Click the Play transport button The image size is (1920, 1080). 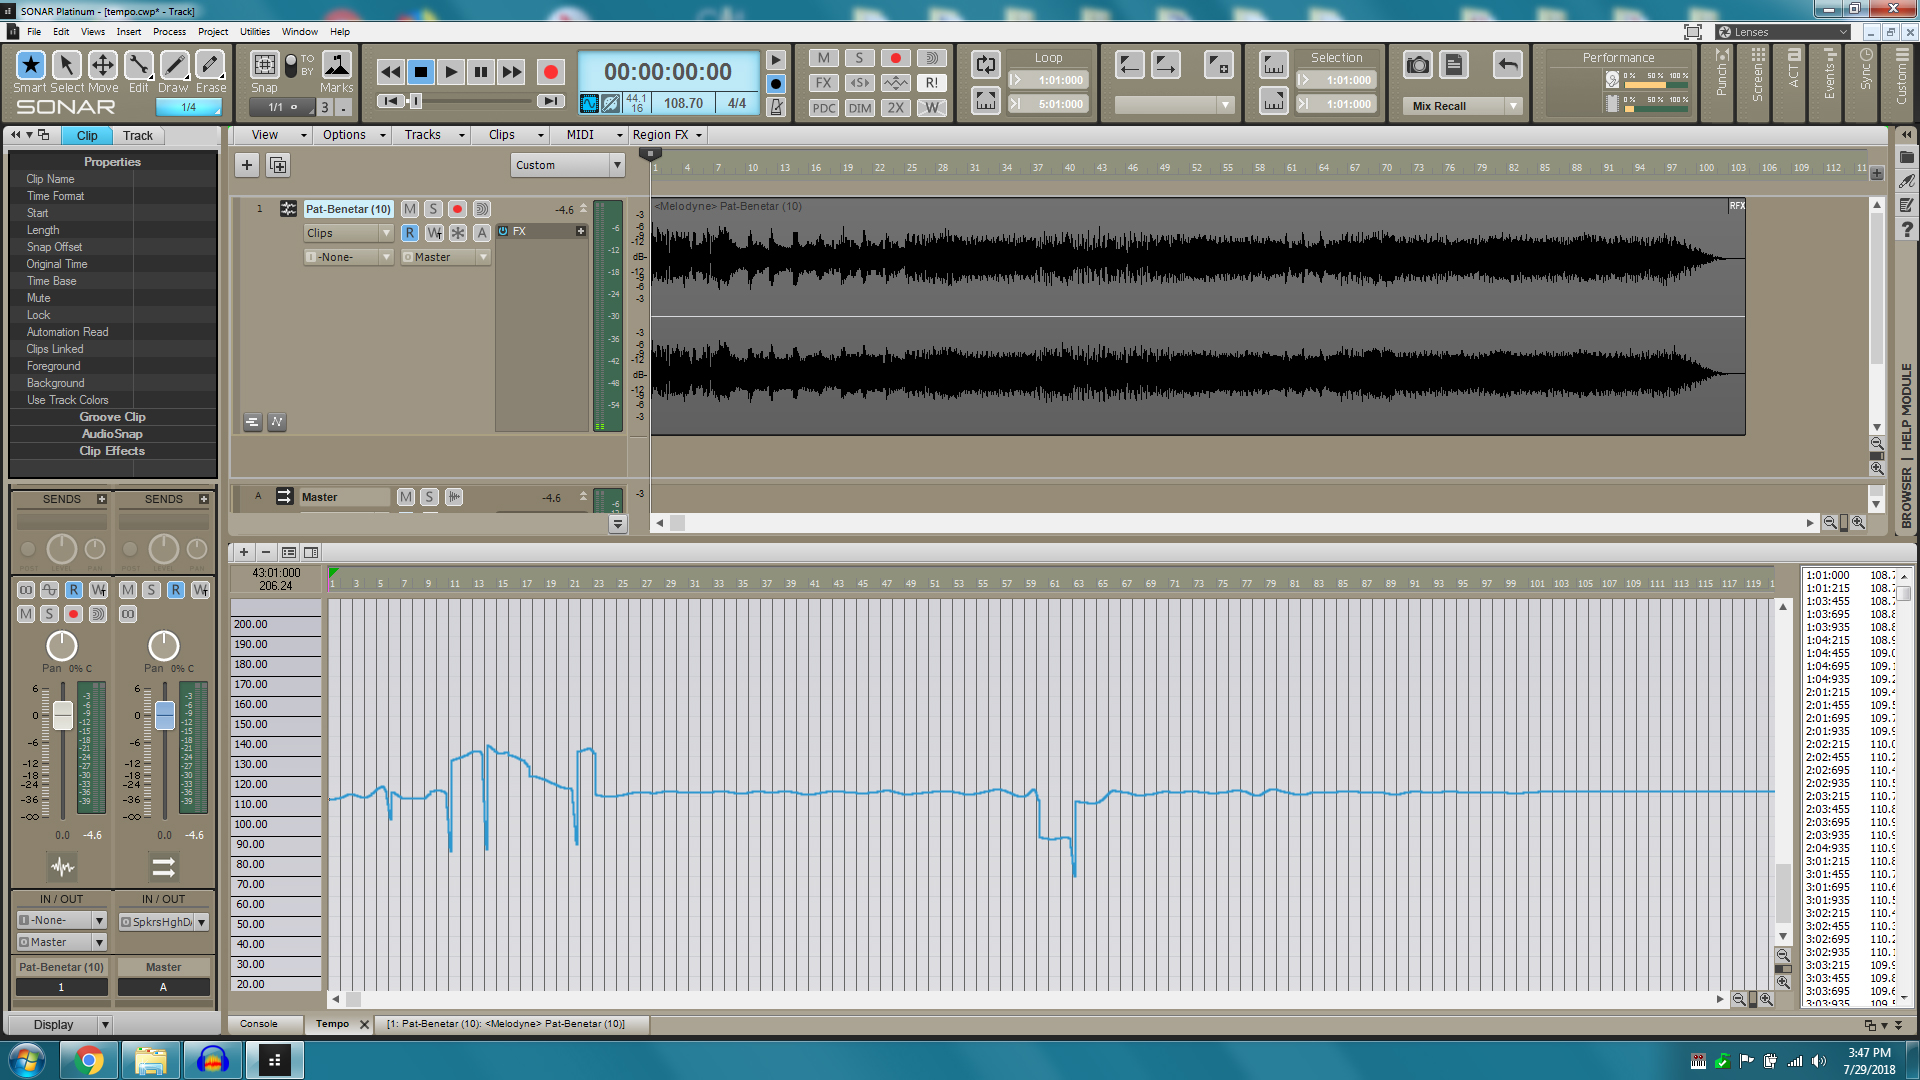451,72
